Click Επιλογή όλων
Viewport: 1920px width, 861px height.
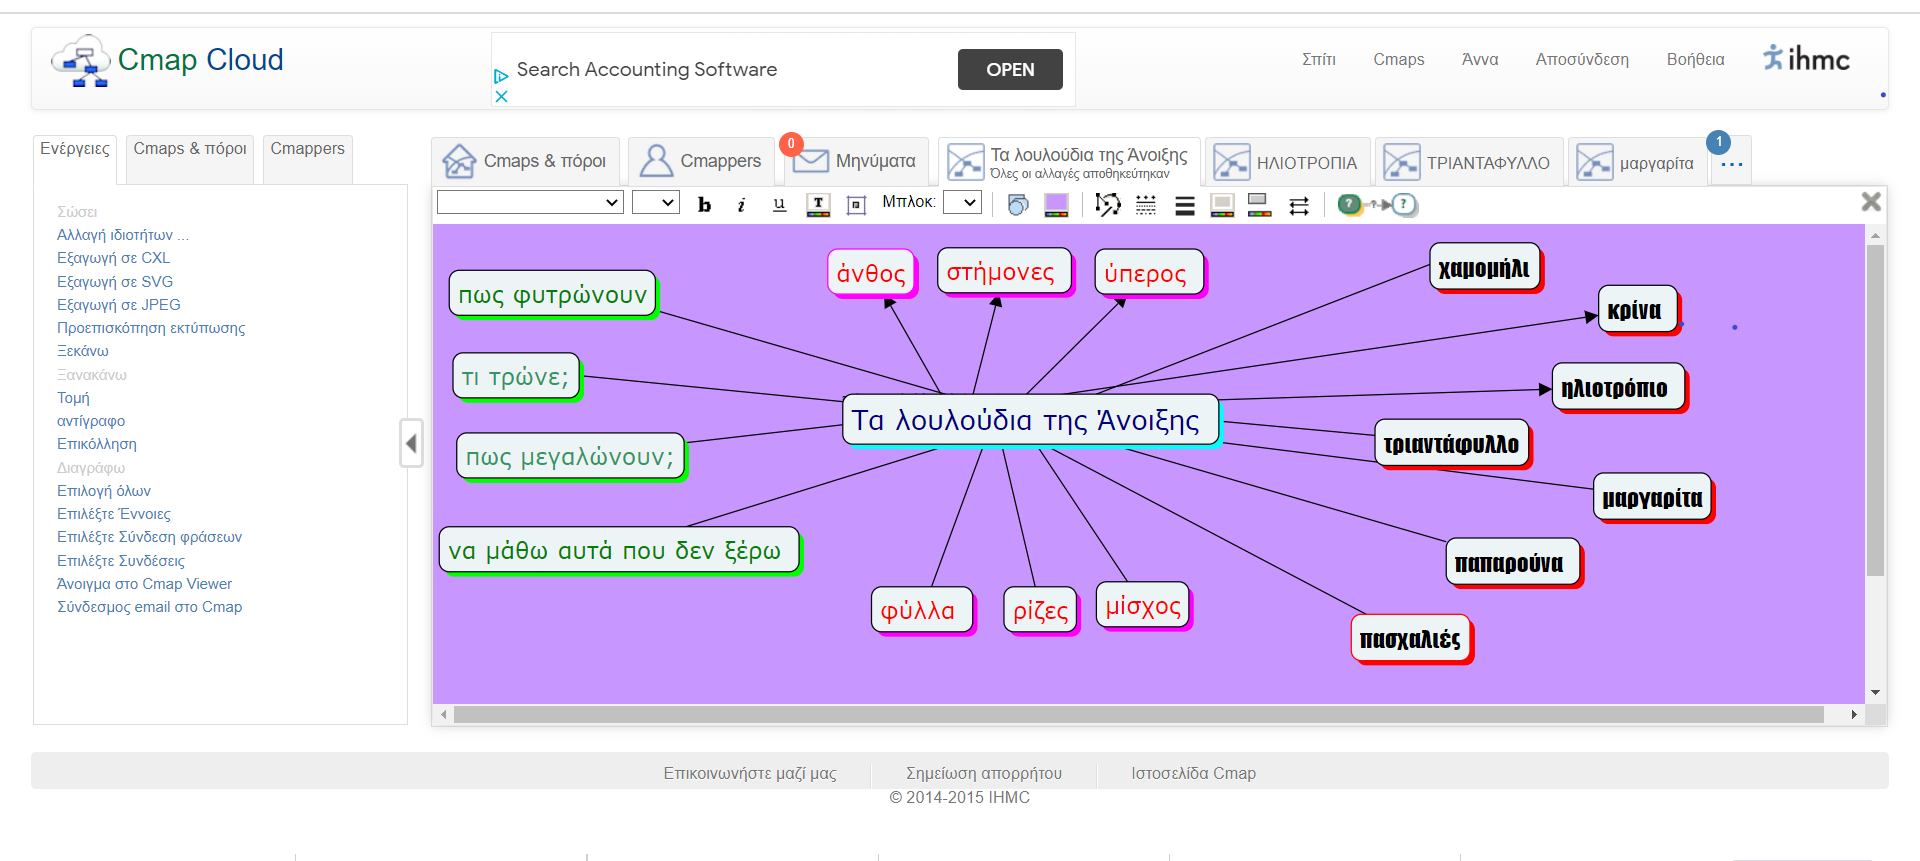point(104,491)
